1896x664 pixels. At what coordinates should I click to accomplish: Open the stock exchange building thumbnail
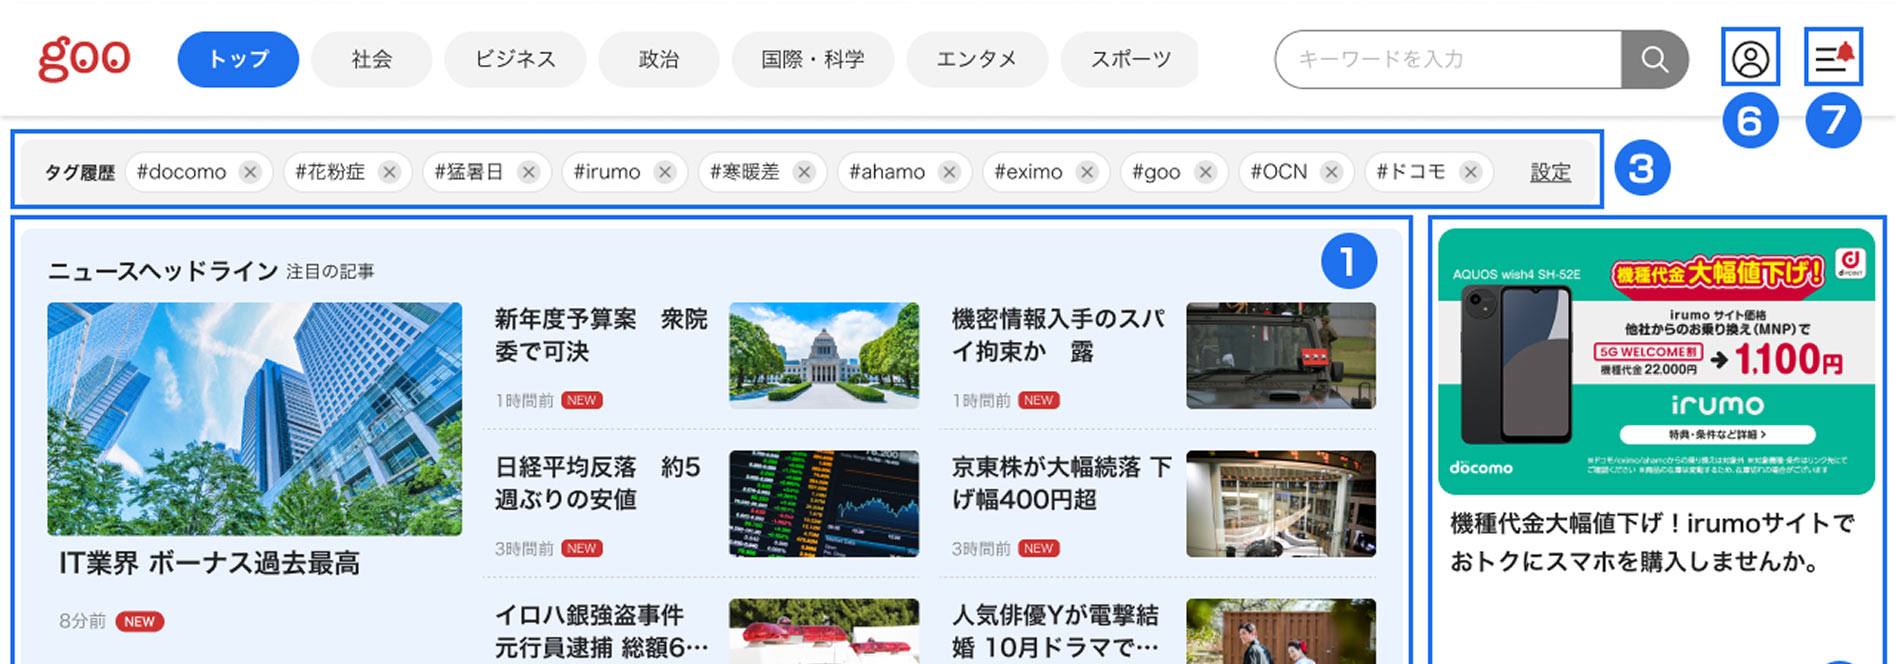(x=1281, y=503)
